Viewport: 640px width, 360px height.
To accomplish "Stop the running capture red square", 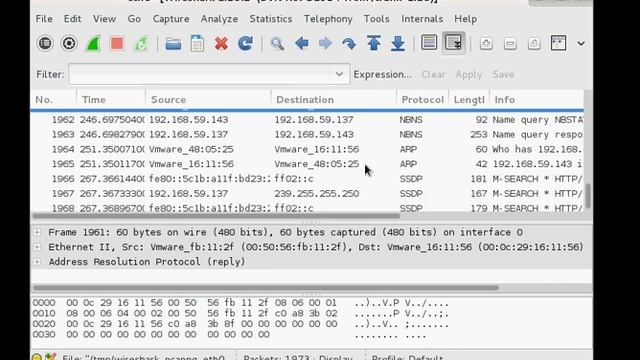I will tap(117, 43).
